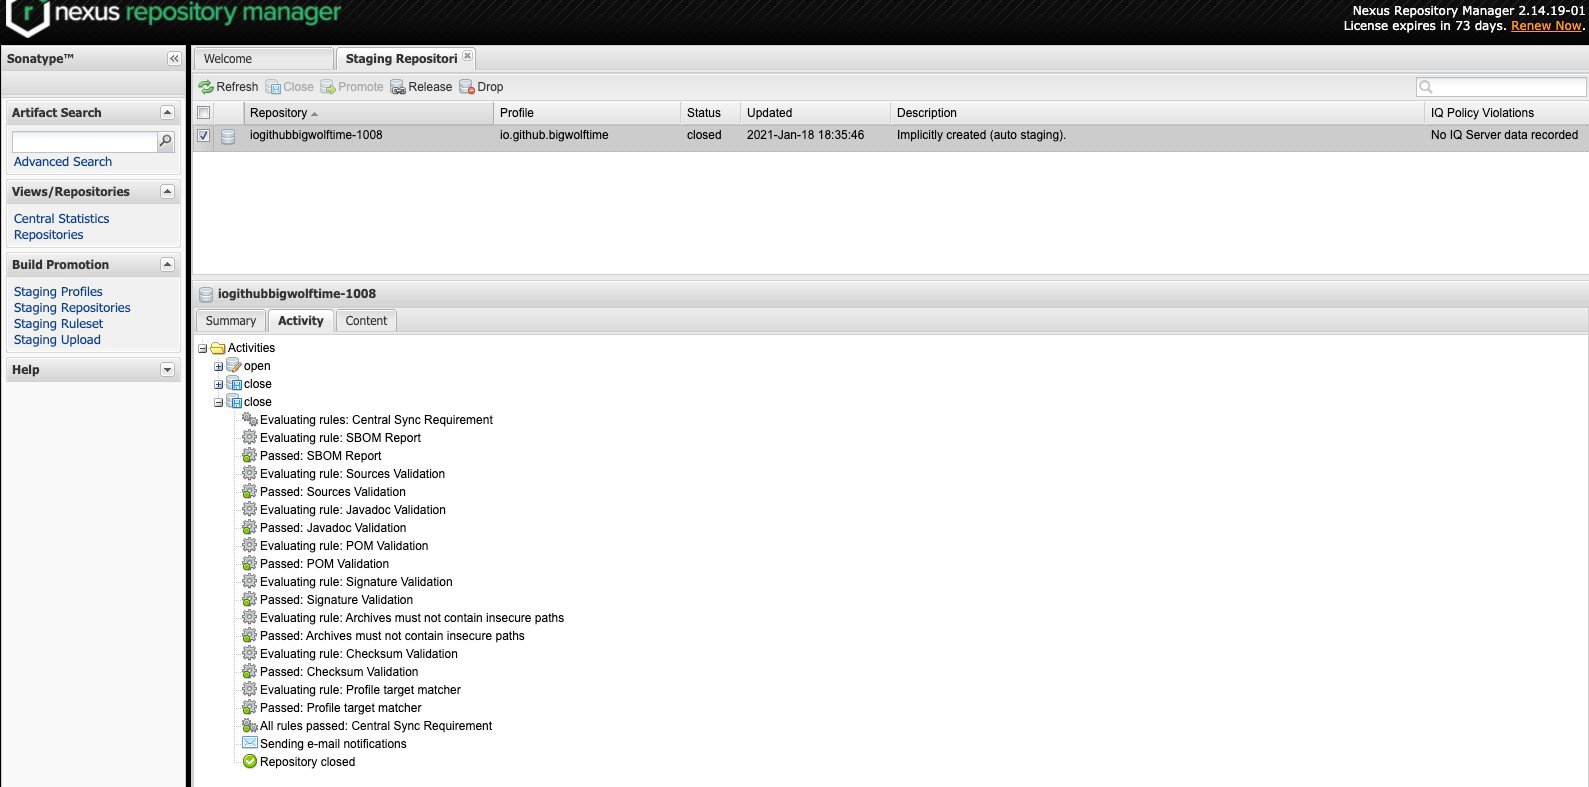1589x787 pixels.
Task: Open the Content tab
Action: point(366,321)
